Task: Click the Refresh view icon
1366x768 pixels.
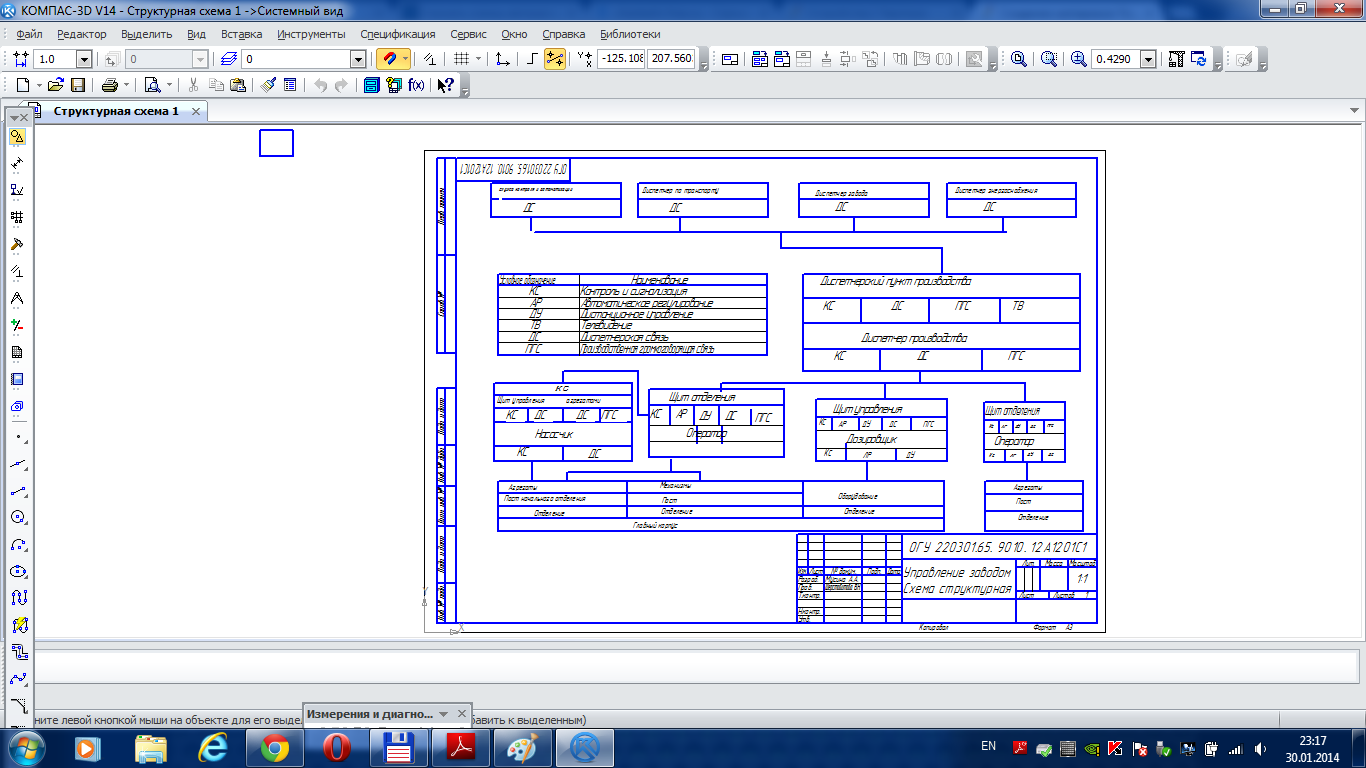Action: click(1200, 60)
